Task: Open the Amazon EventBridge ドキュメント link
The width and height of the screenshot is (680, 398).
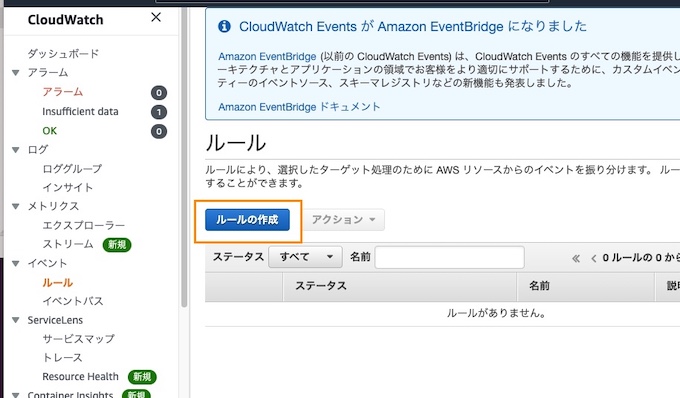Action: (x=299, y=107)
